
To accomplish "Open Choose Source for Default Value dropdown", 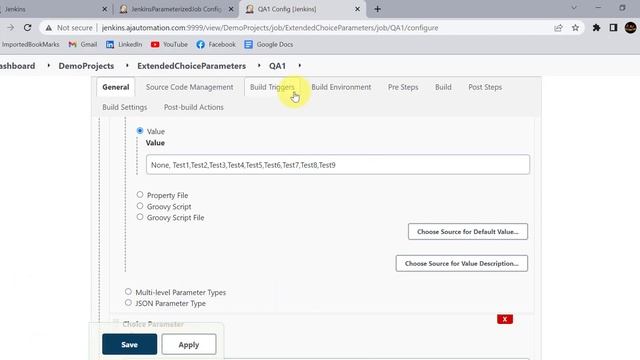I will coord(468,231).
